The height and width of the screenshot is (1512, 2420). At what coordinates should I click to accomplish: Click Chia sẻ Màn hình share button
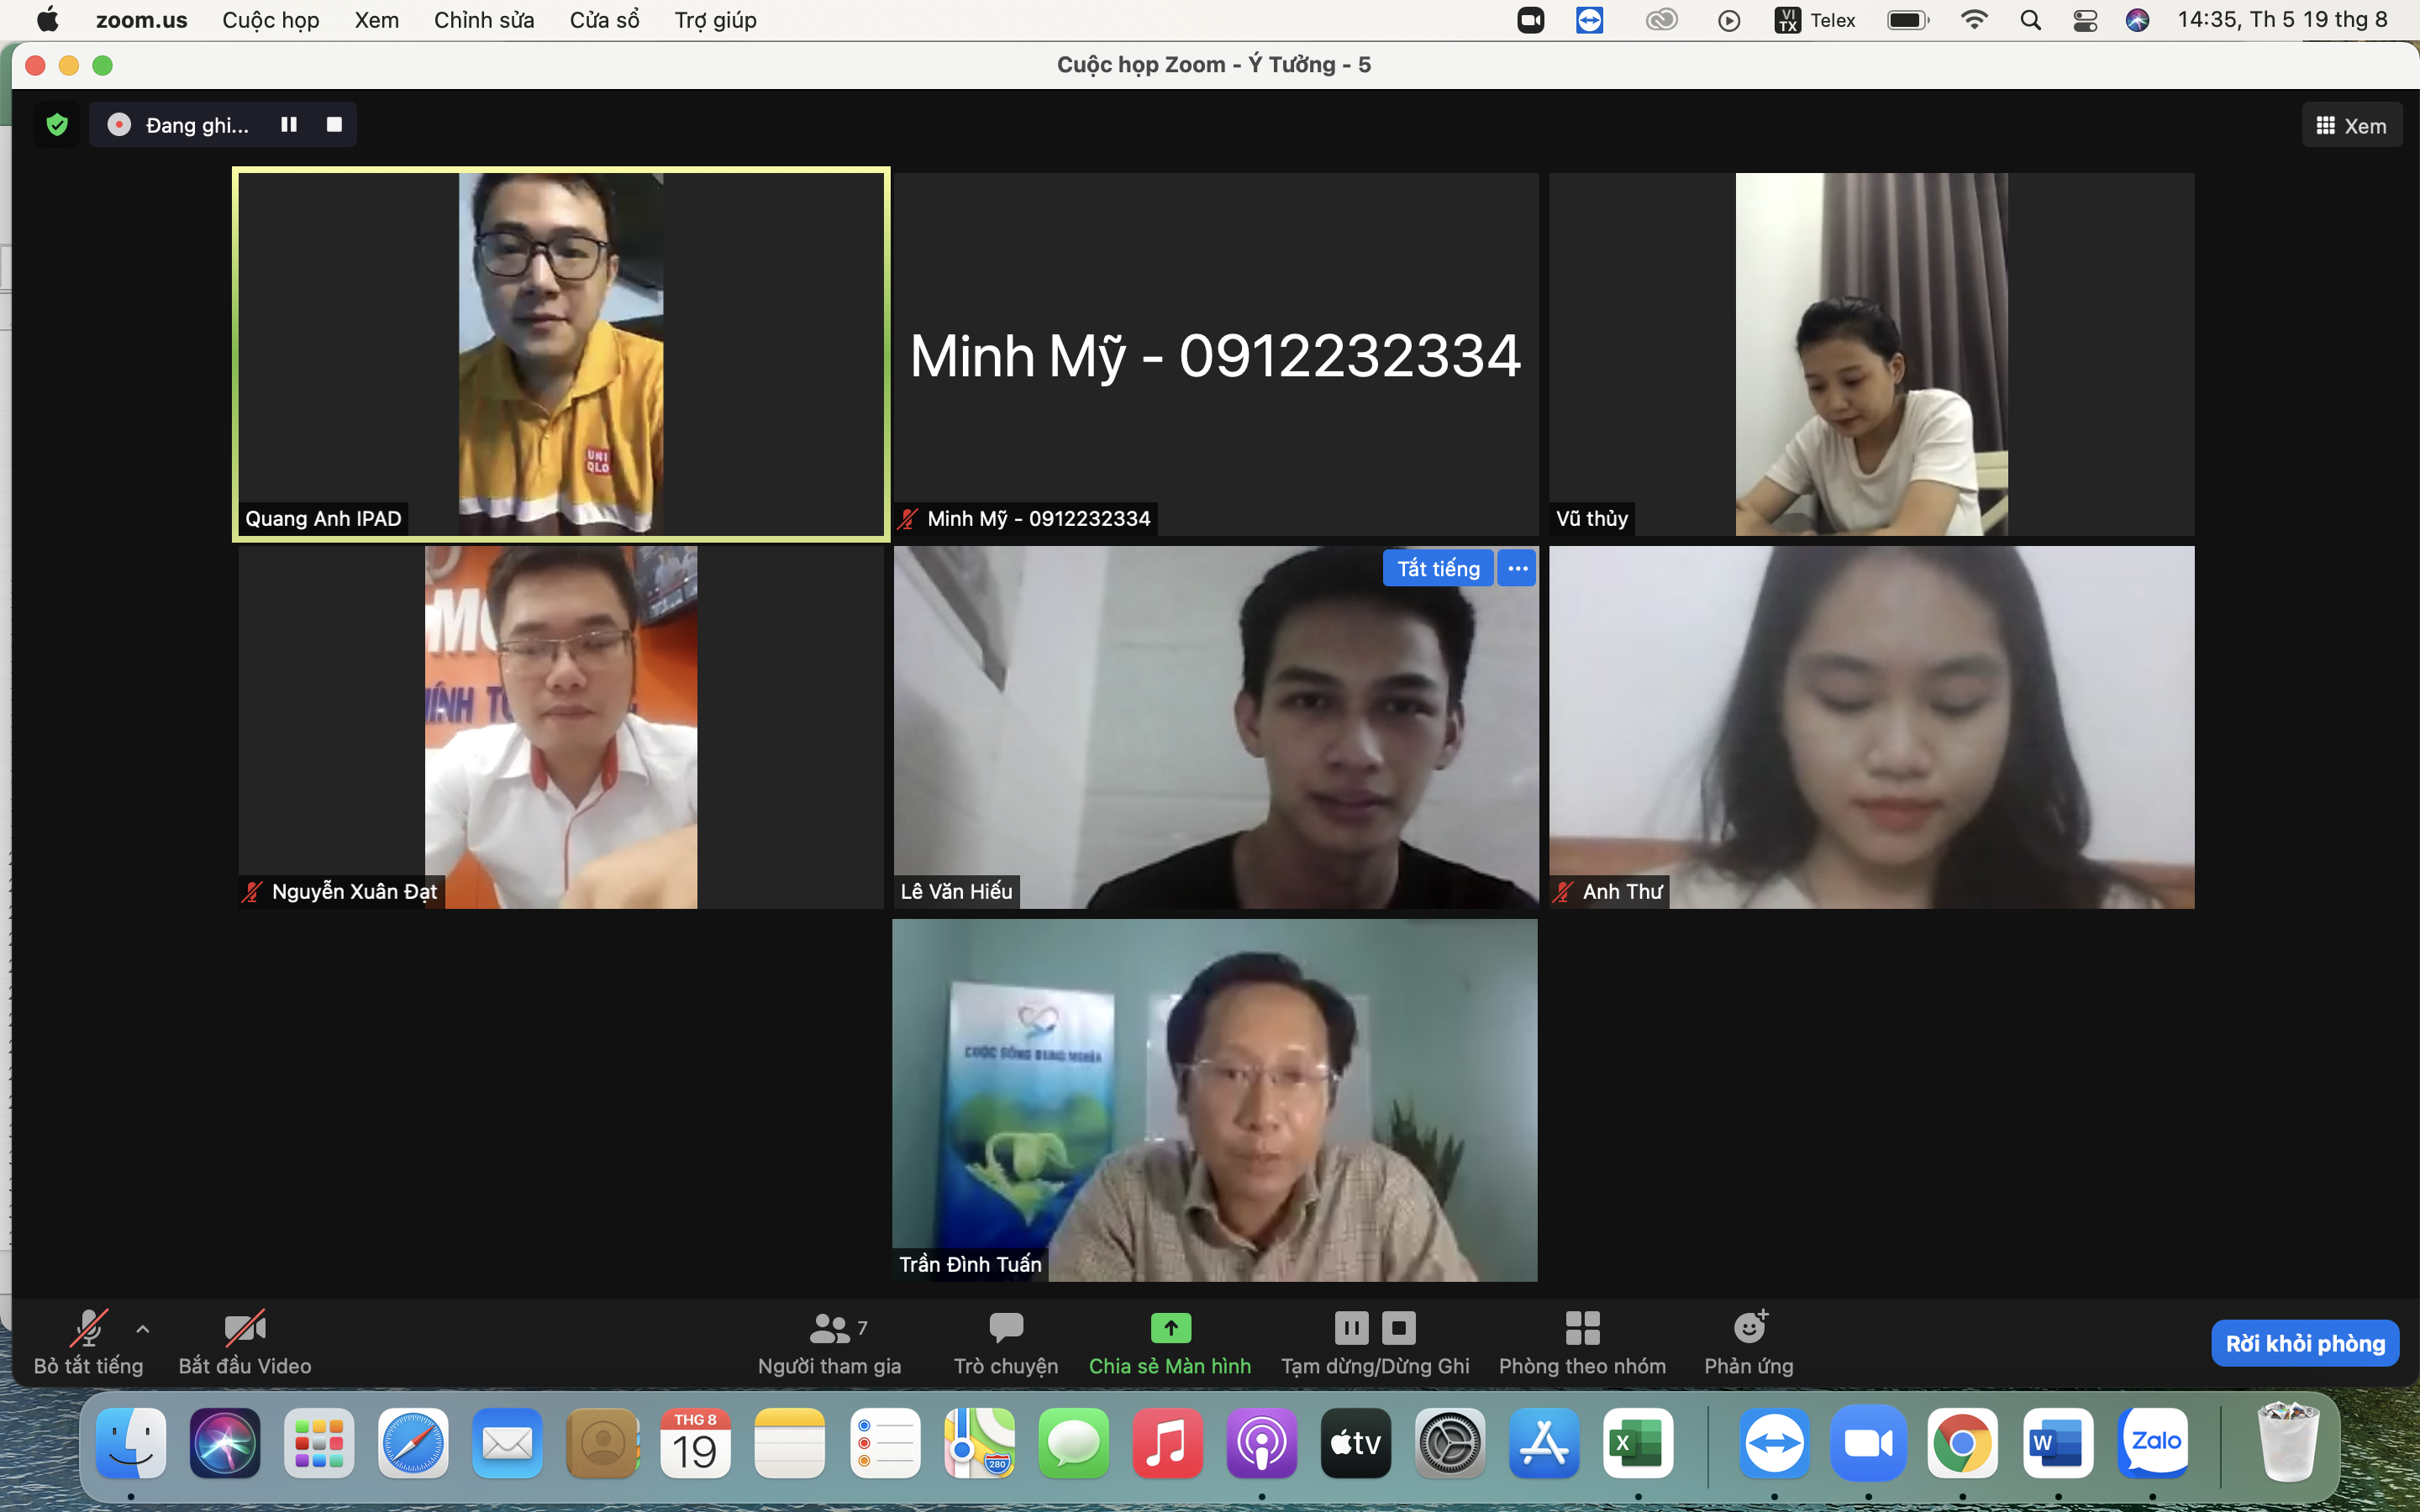(1169, 1342)
